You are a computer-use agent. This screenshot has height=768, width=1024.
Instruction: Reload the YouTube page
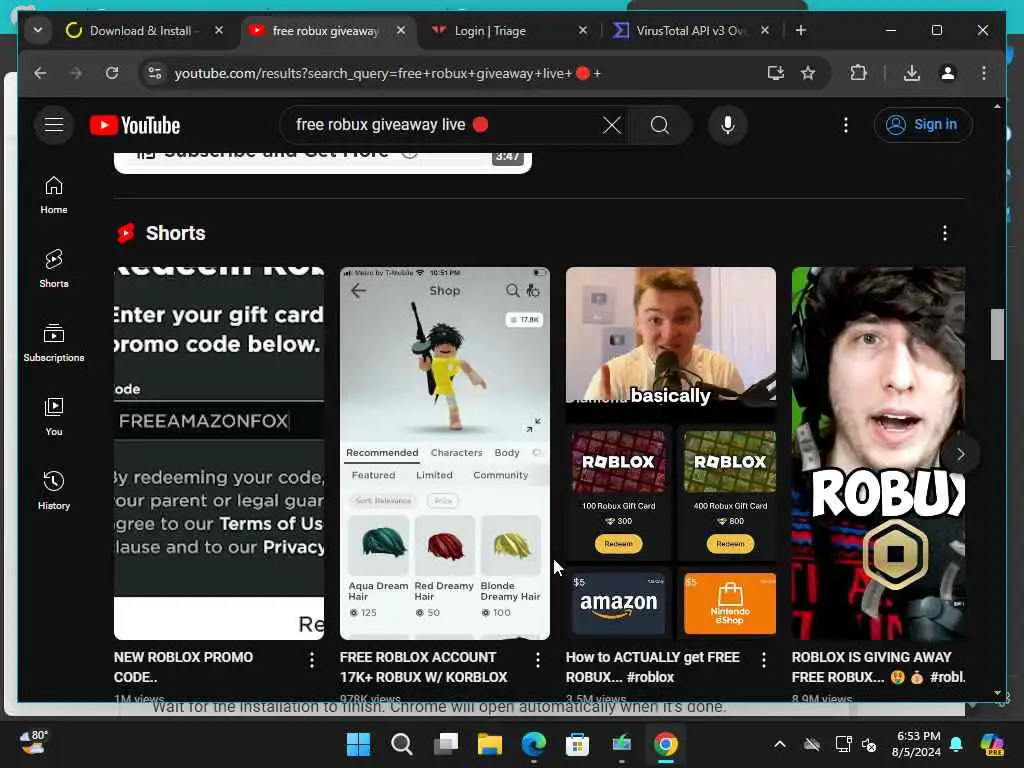112,73
